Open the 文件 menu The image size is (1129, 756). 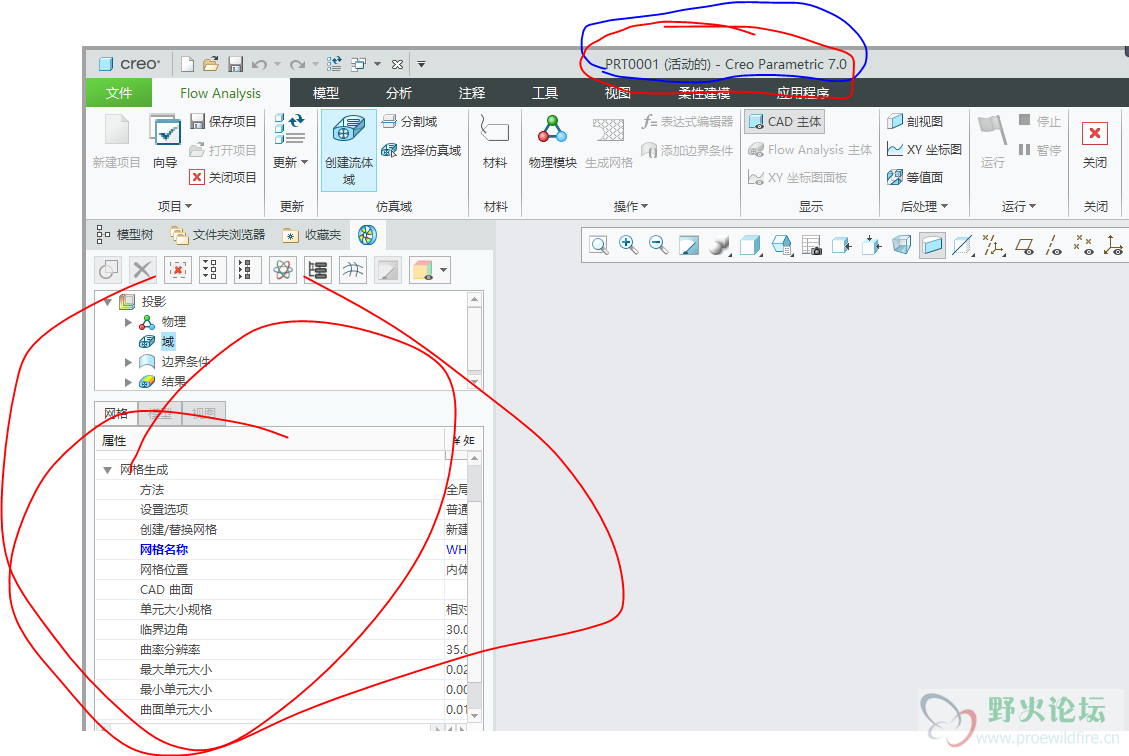click(119, 93)
